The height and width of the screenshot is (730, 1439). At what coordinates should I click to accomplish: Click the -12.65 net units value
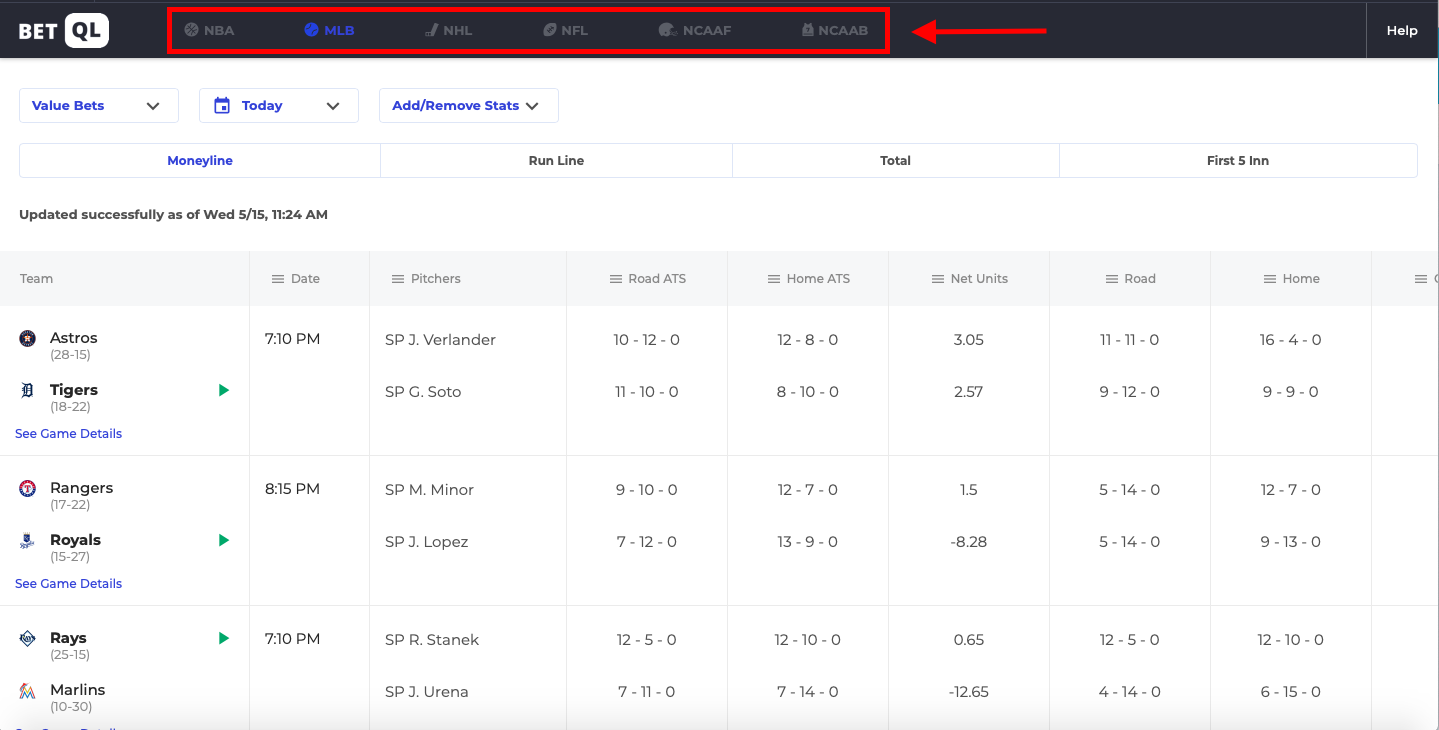pos(970,692)
